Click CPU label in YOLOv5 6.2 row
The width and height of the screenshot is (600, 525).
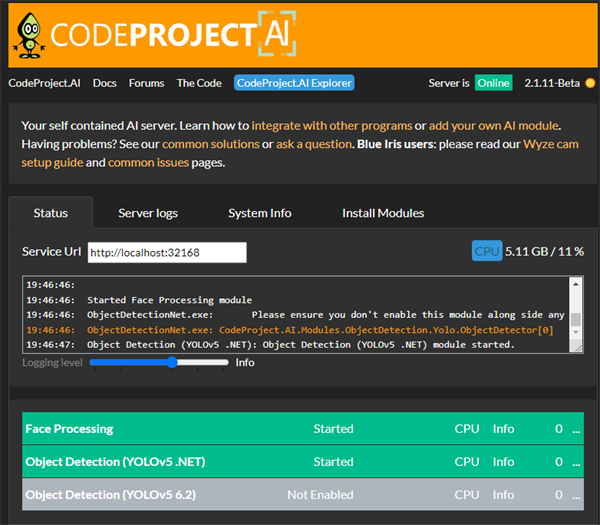[467, 495]
